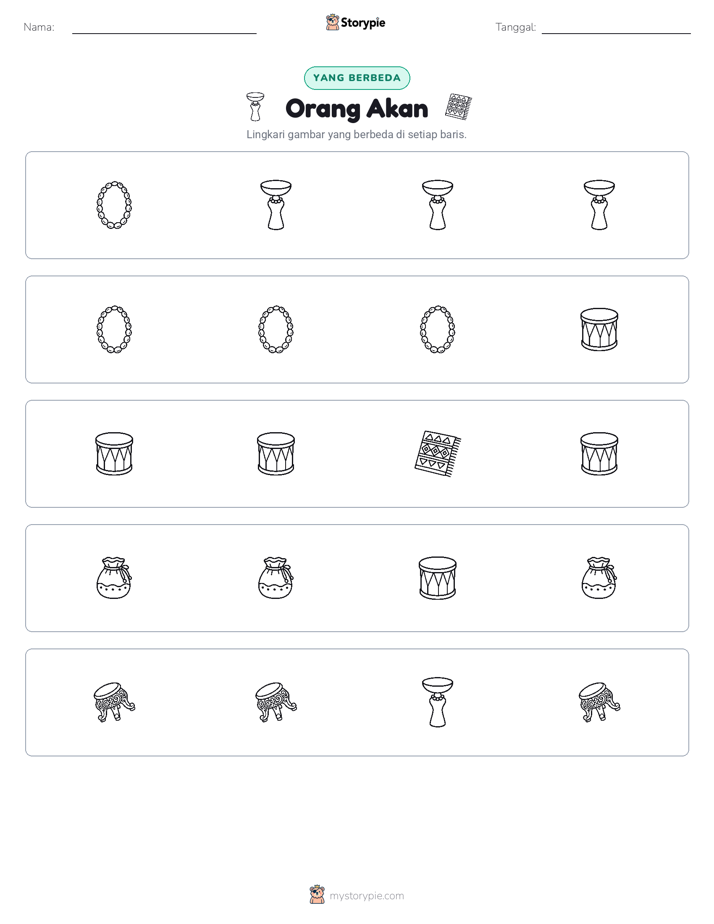Open the mystorypie.com link
The image size is (714, 924).
click(x=366, y=896)
